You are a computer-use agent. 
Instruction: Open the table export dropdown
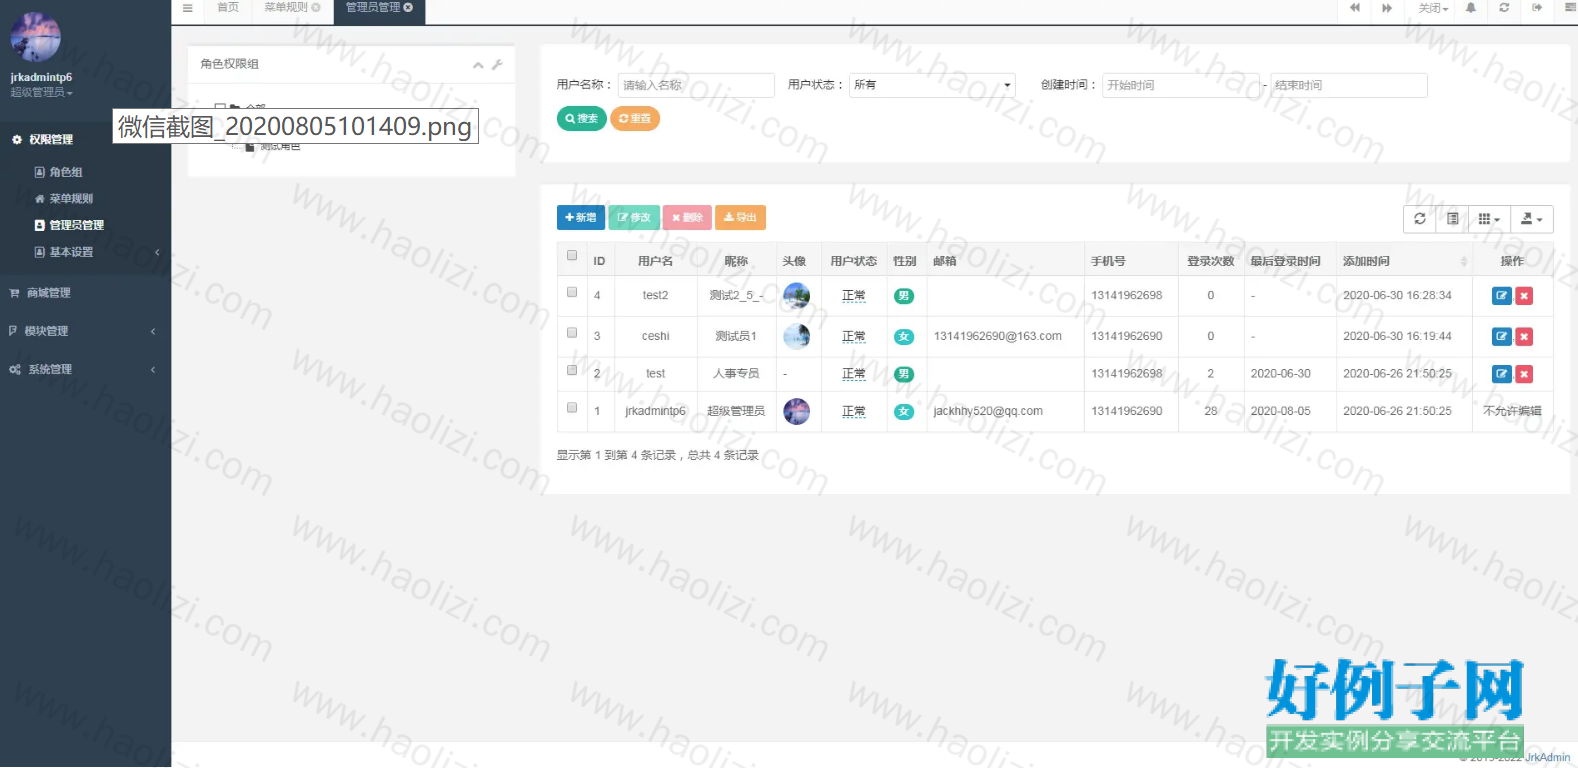pyautogui.click(x=1531, y=219)
